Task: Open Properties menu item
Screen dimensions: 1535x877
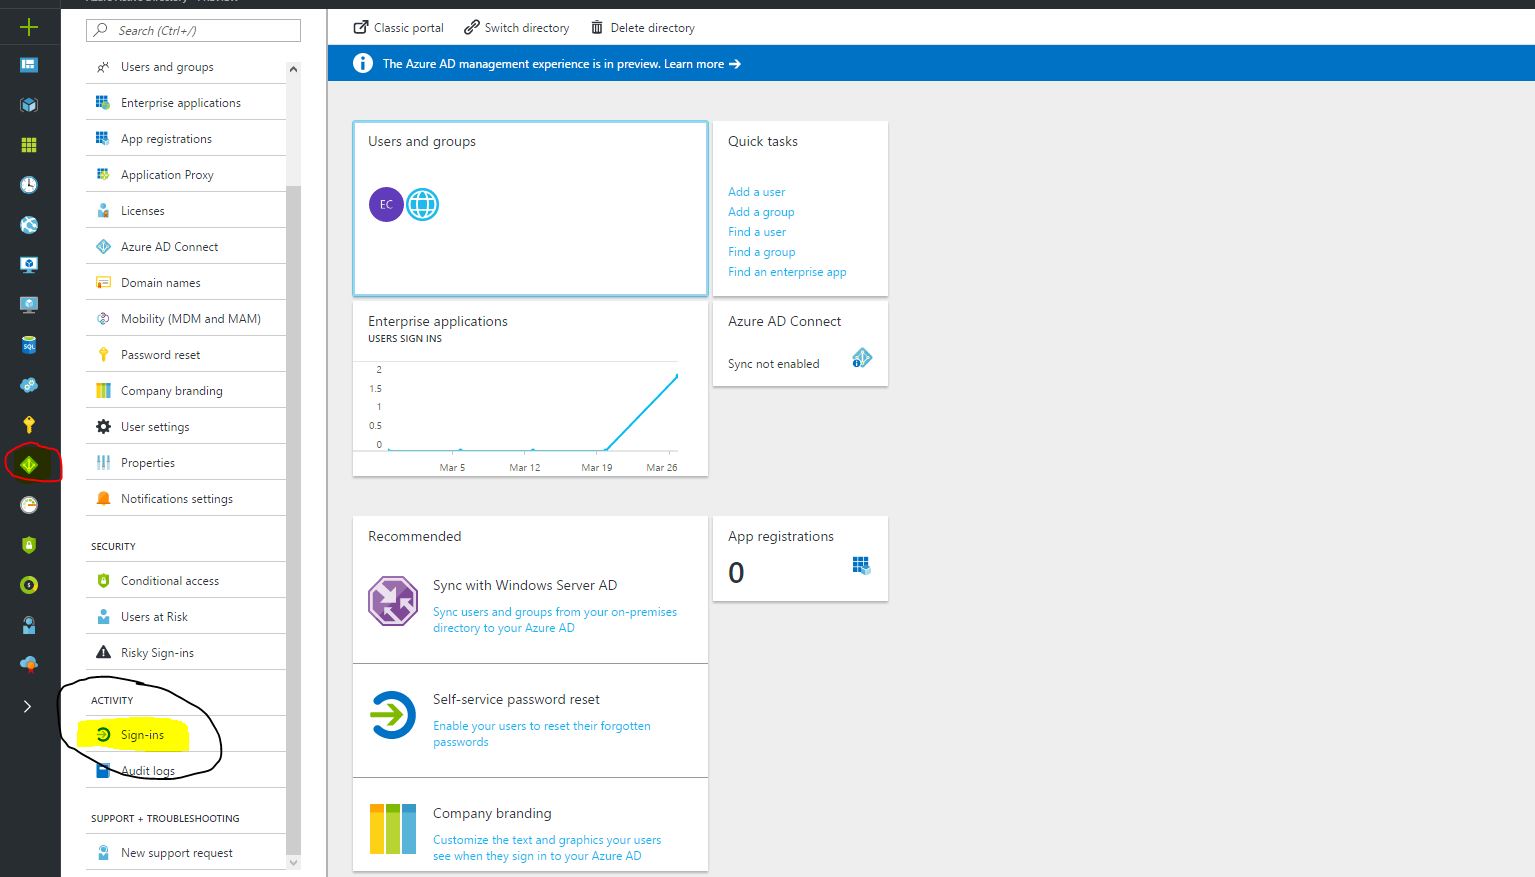Action: coord(186,463)
